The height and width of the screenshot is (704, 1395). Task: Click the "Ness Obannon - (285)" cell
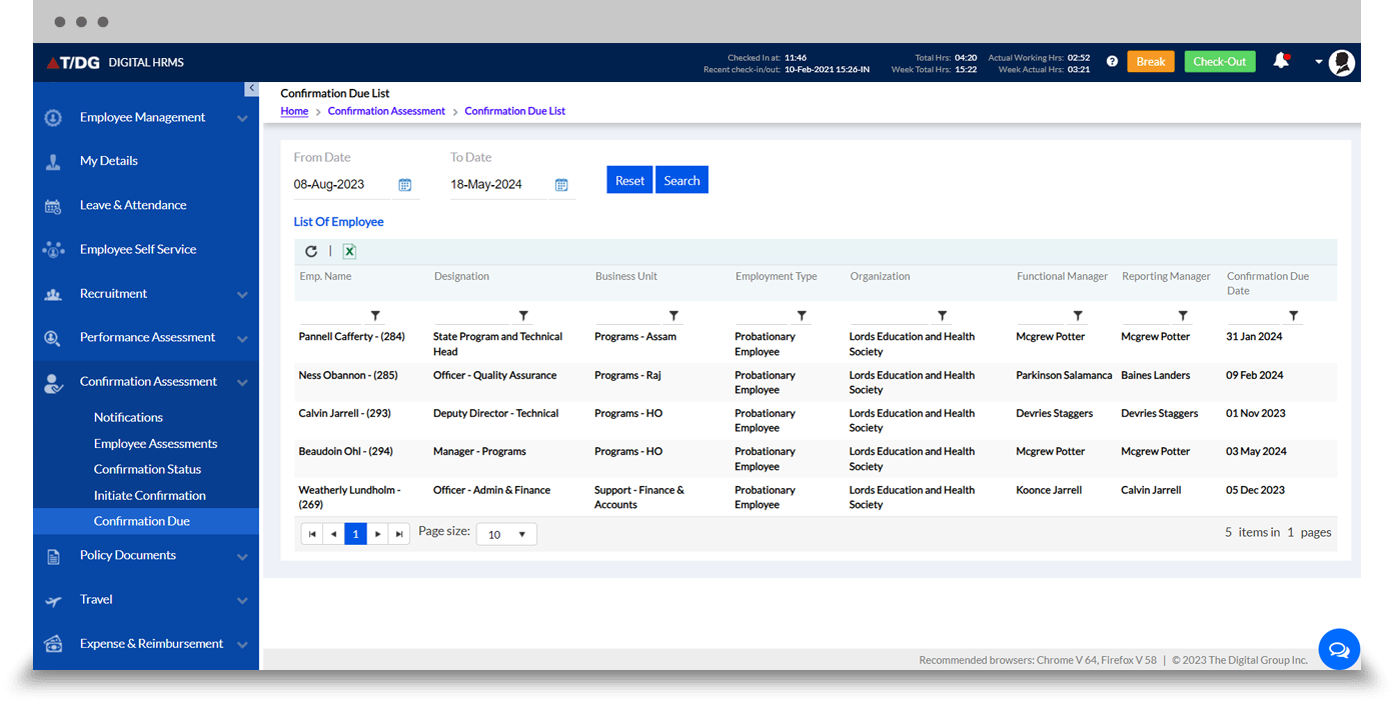pyautogui.click(x=348, y=376)
